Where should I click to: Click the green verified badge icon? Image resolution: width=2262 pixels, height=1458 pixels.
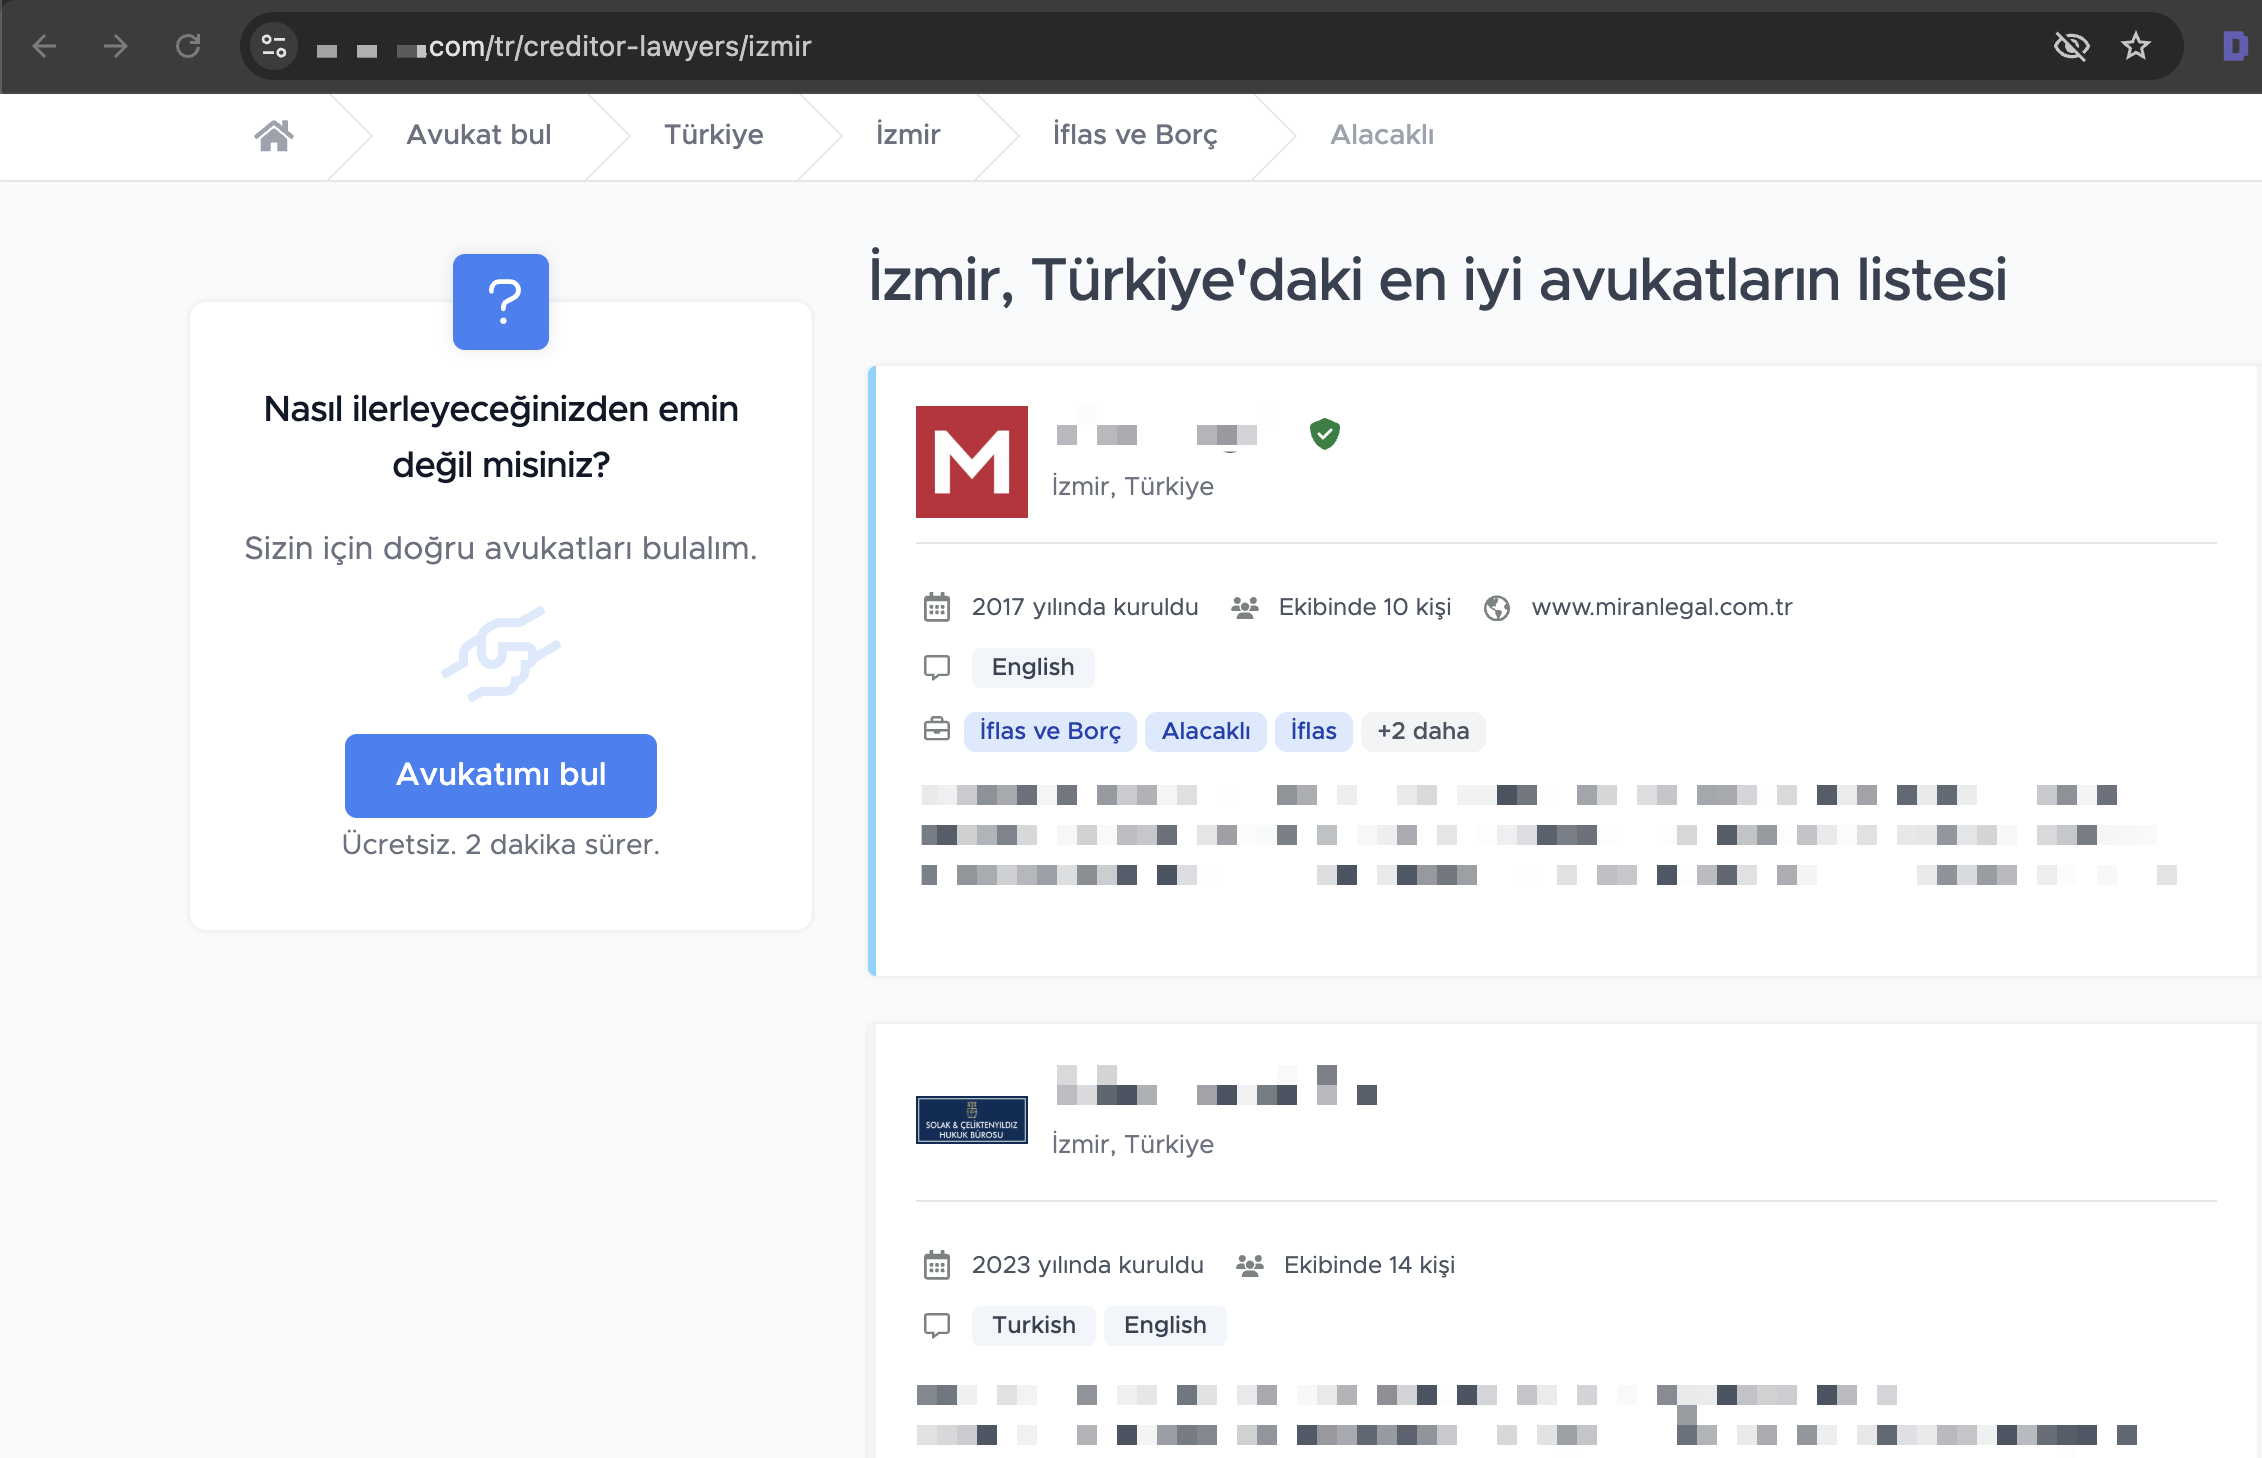click(1324, 434)
